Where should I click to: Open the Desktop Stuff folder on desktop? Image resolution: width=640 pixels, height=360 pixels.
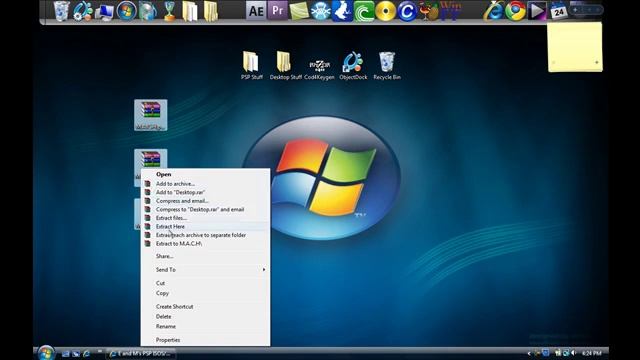tap(285, 65)
